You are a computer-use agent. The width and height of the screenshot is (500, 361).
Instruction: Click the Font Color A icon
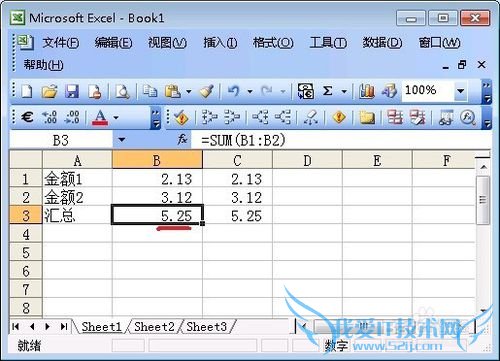click(x=100, y=117)
